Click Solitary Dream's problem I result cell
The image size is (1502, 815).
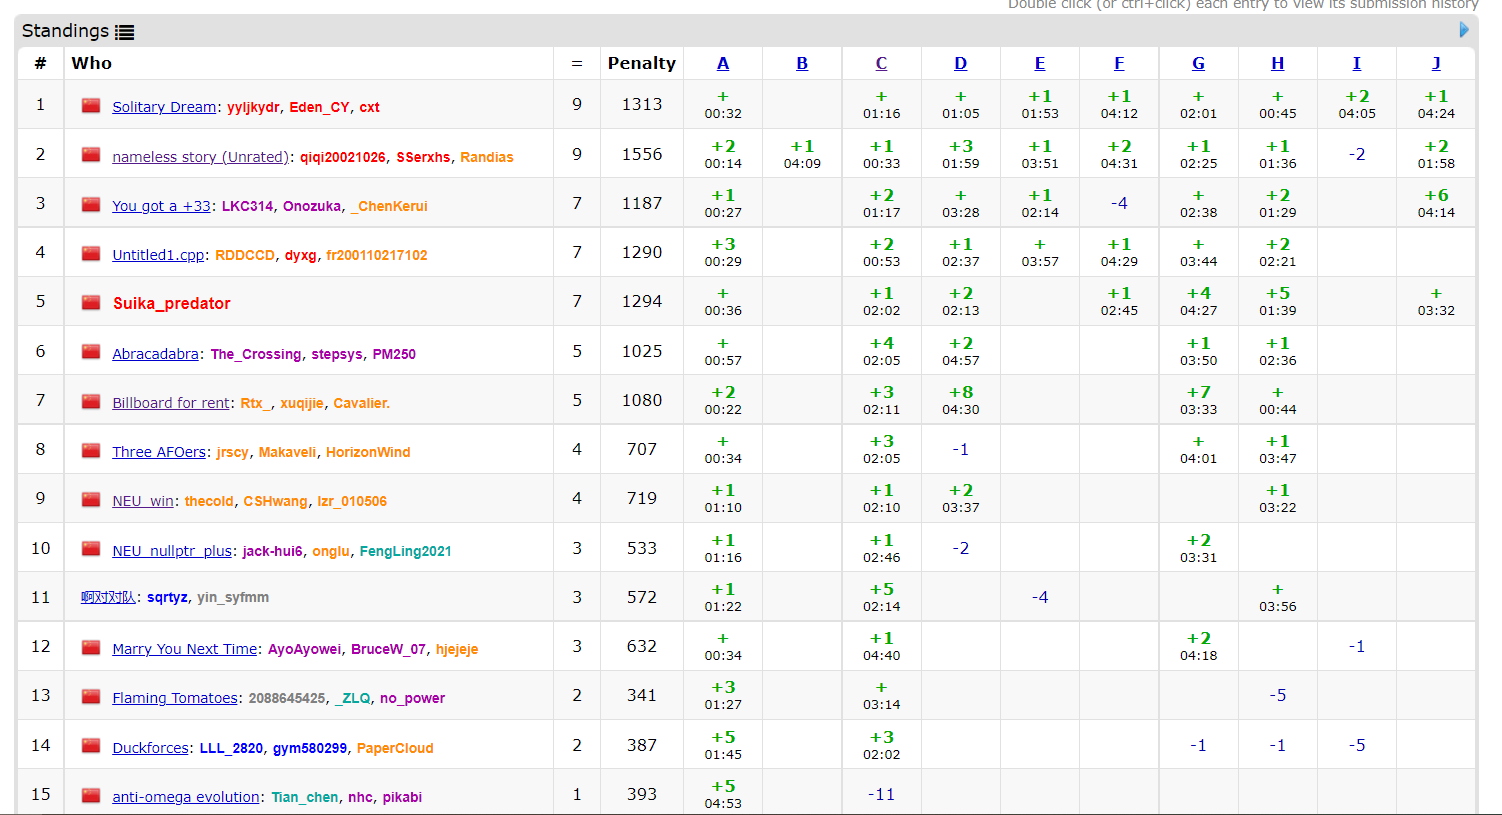(1356, 104)
